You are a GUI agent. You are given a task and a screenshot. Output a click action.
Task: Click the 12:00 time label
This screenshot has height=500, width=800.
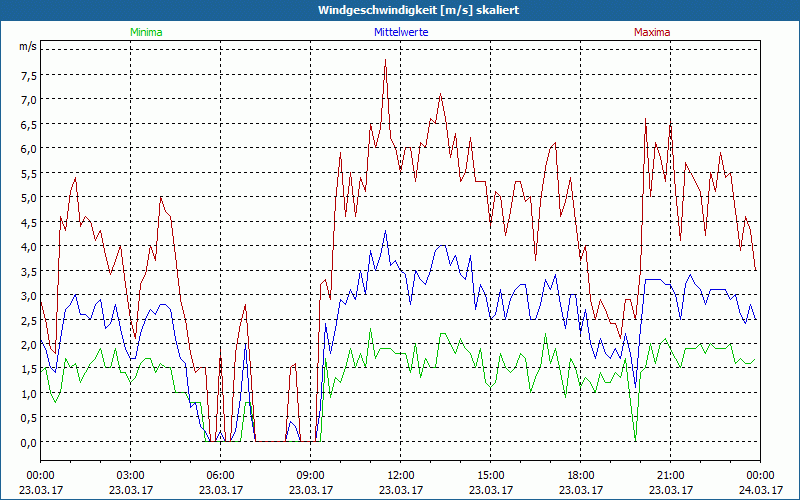[x=401, y=476]
